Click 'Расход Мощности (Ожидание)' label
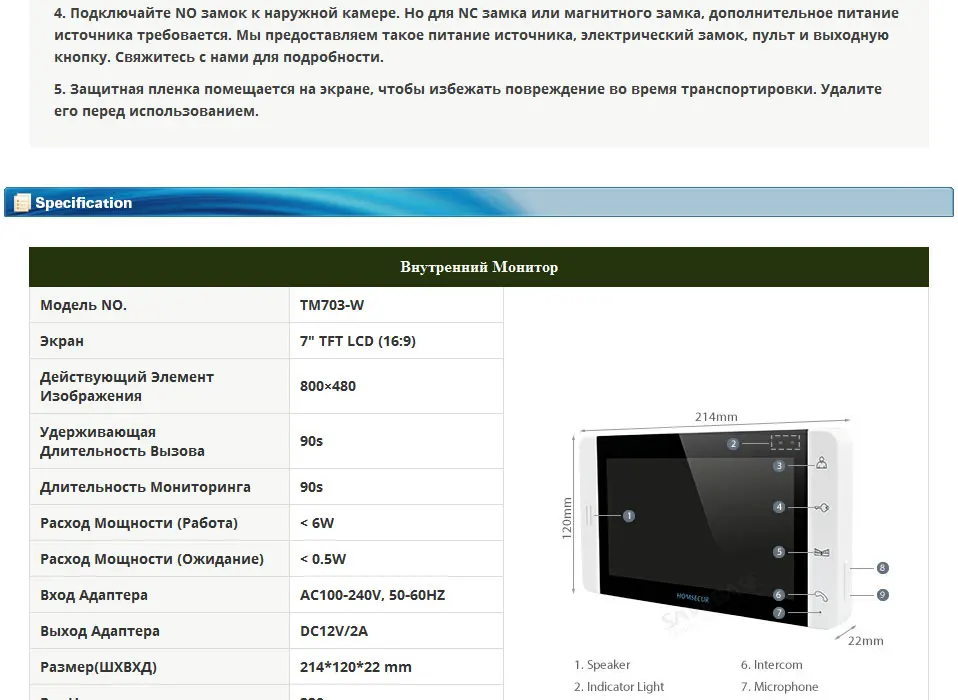 pos(152,559)
